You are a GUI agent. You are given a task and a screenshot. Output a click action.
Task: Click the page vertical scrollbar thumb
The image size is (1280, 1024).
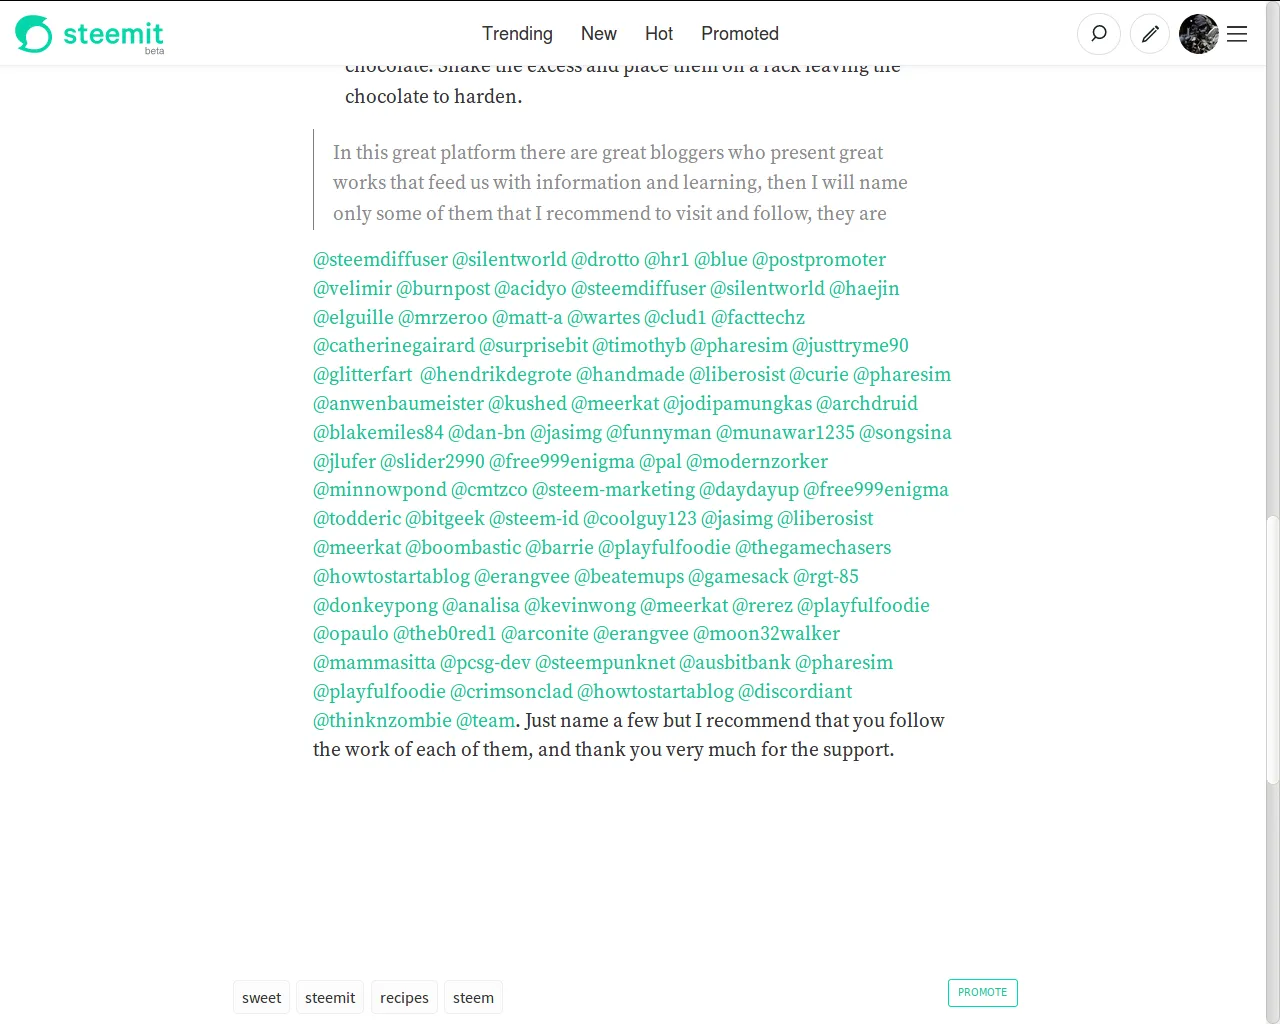pos(1272,650)
